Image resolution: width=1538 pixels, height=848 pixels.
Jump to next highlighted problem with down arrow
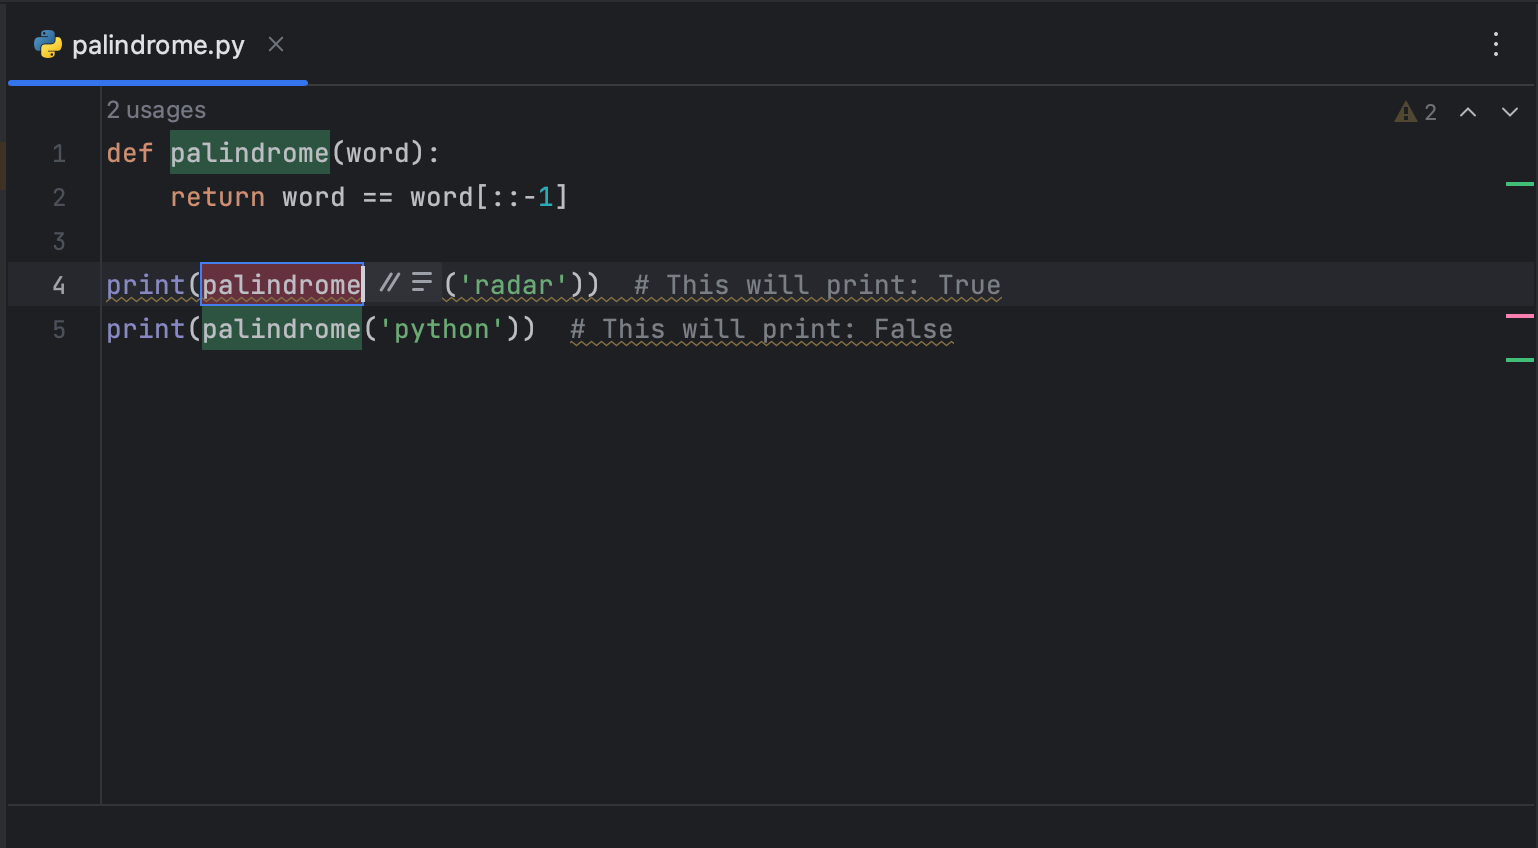[x=1509, y=112]
